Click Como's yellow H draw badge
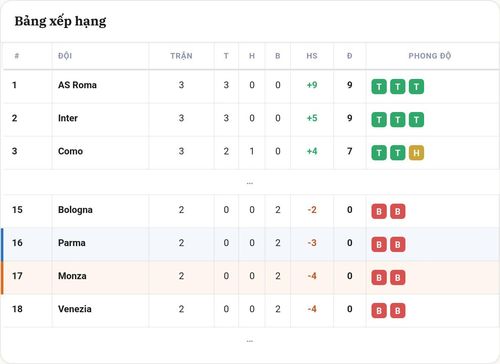The height and width of the screenshot is (364, 500). 416,153
